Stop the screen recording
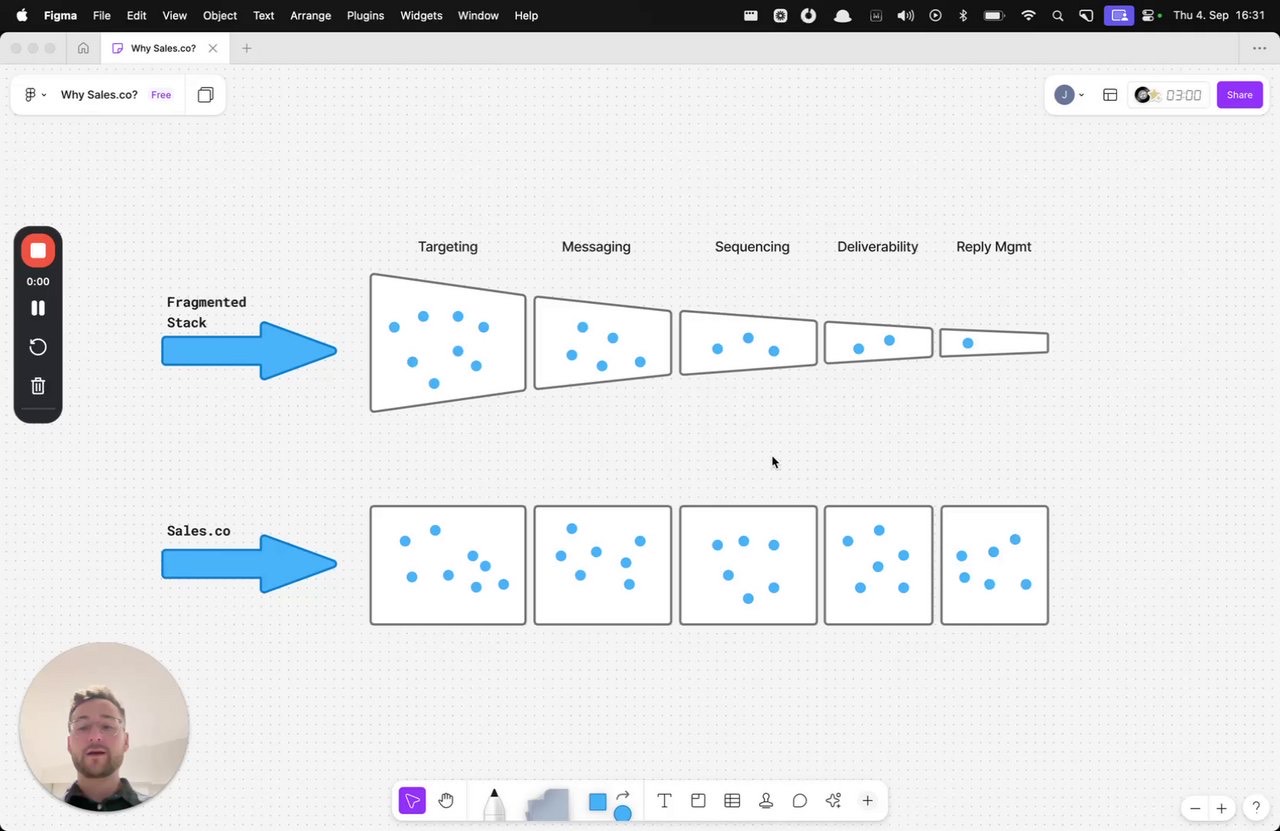 [x=38, y=250]
